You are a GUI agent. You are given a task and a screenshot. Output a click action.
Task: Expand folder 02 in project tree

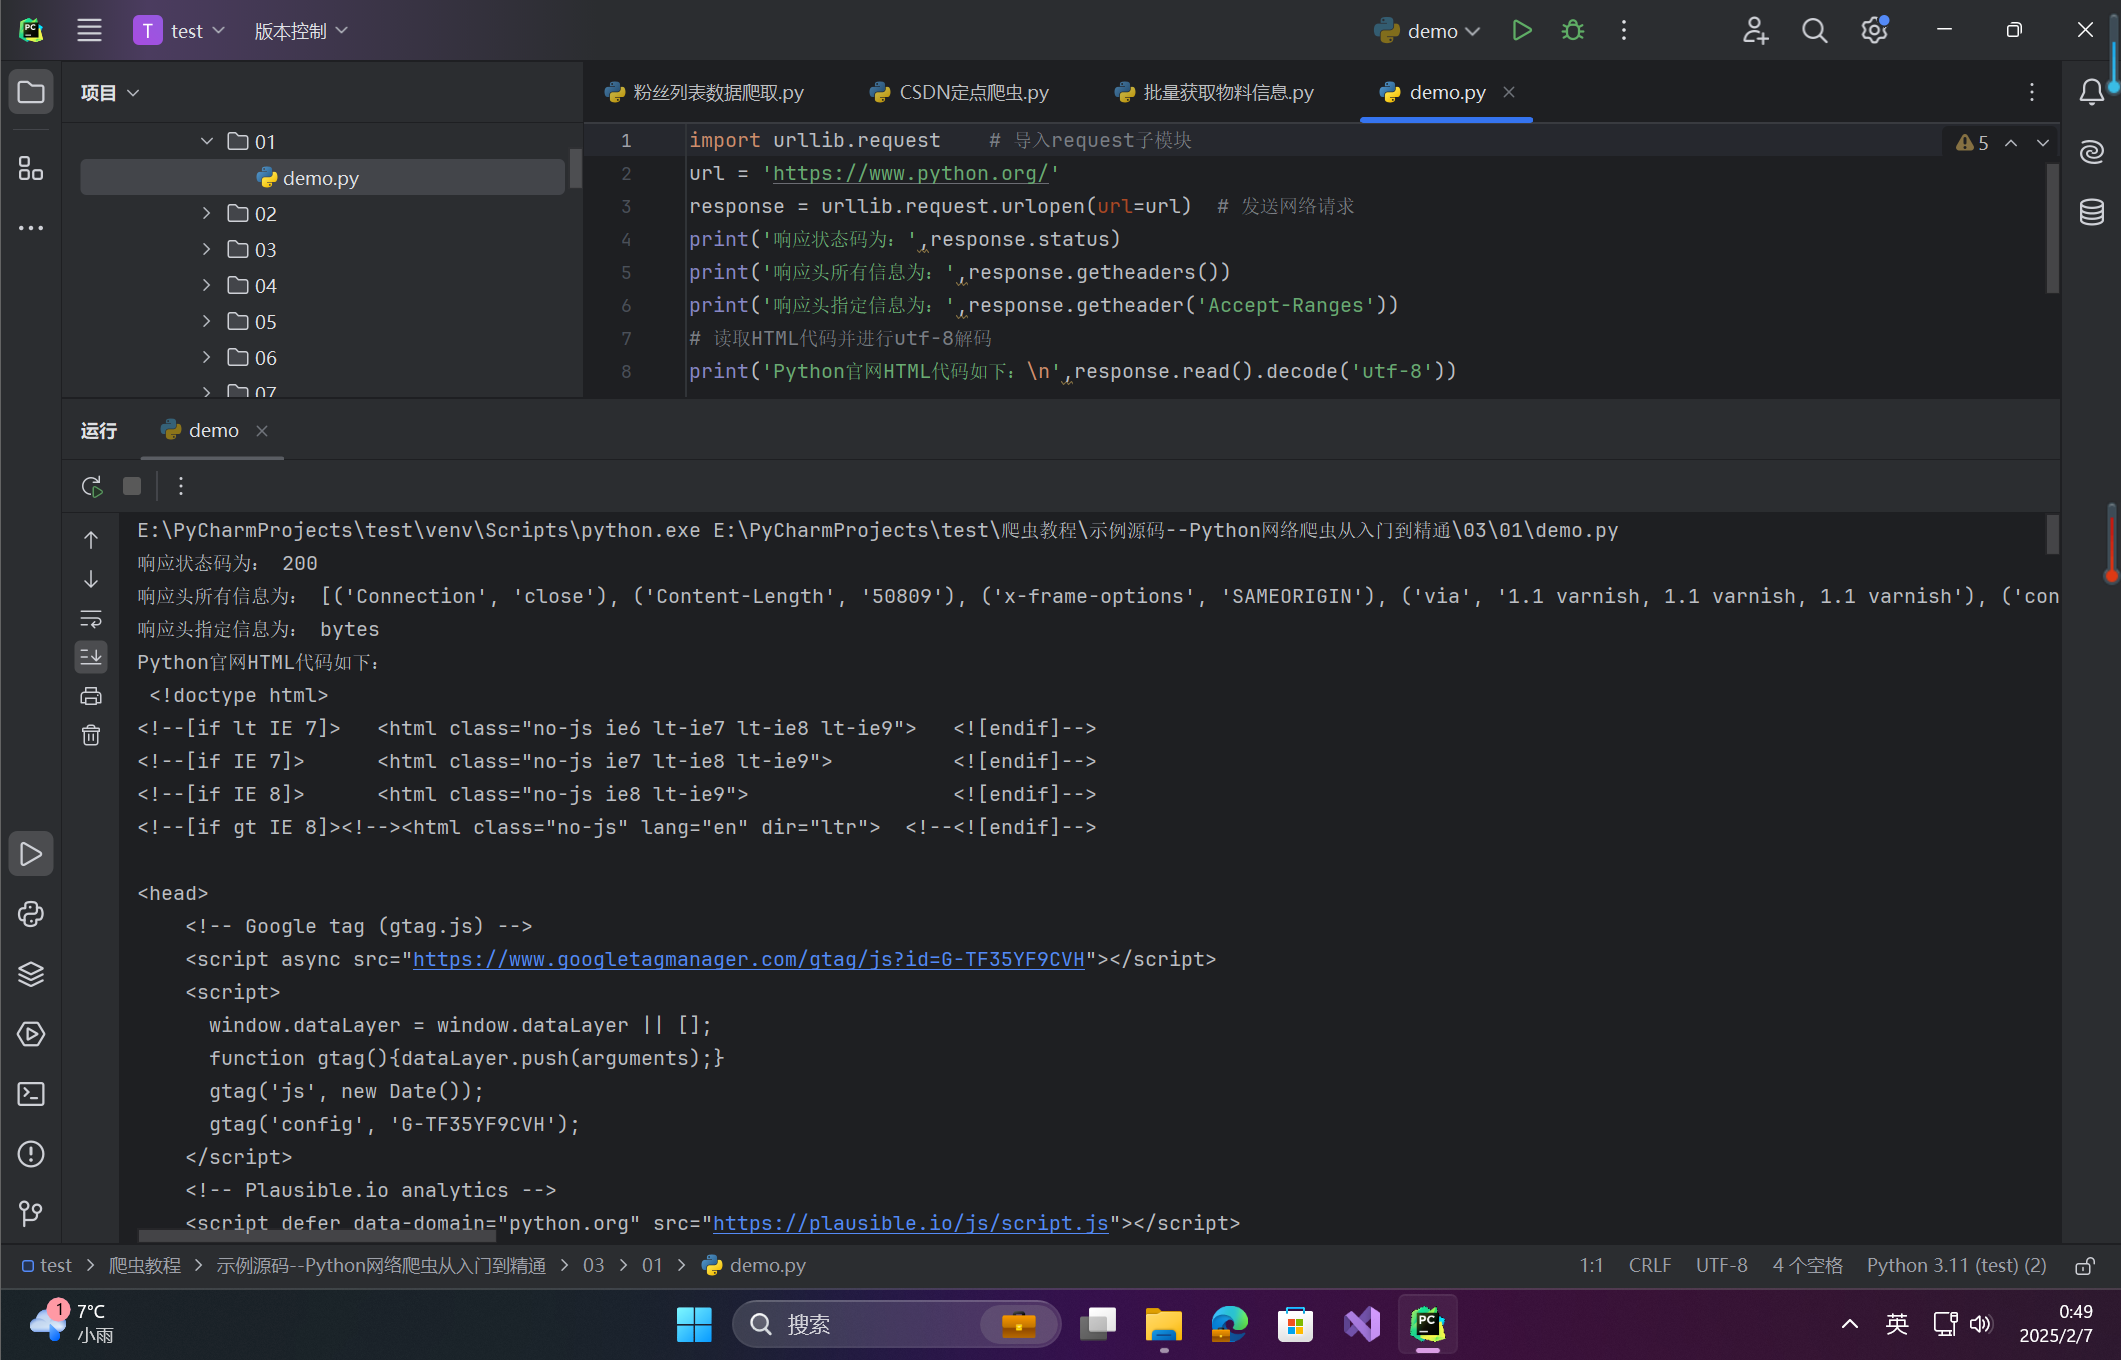click(207, 214)
